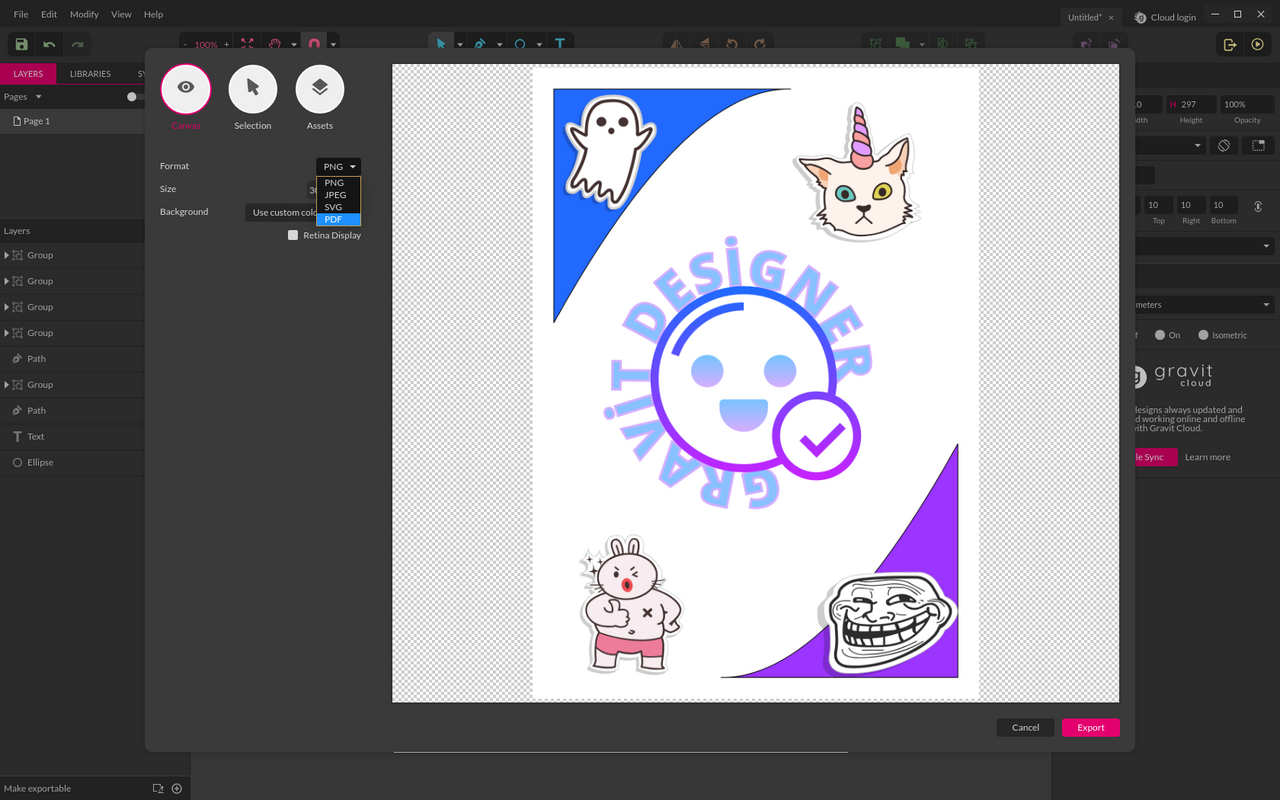Click the Undo arrow icon
This screenshot has height=800, width=1280.
[49, 44]
